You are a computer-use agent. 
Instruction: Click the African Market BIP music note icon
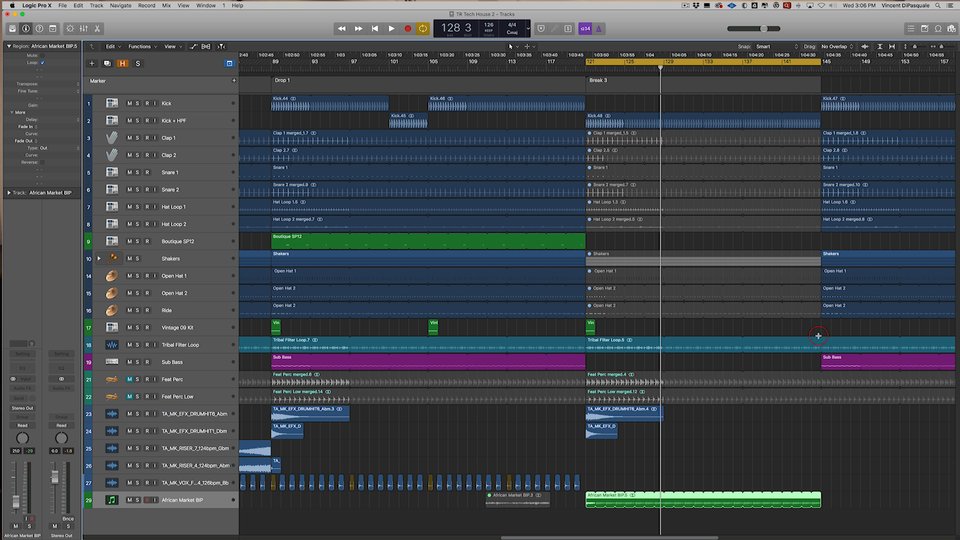pyautogui.click(x=111, y=500)
